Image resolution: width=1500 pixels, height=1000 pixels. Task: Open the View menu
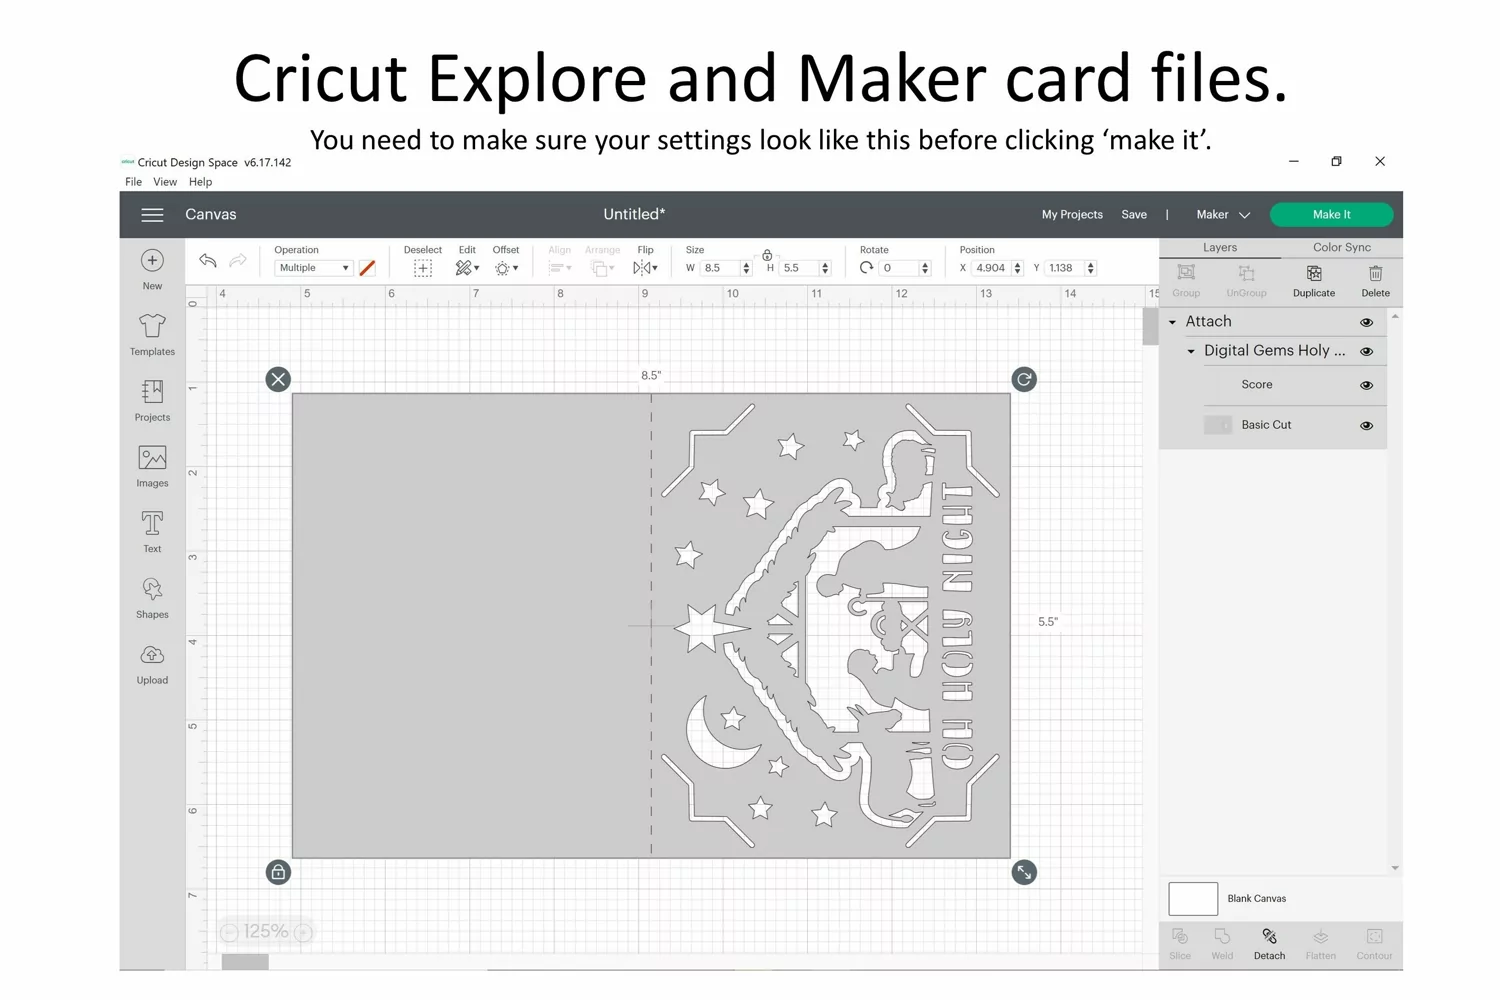pos(165,182)
